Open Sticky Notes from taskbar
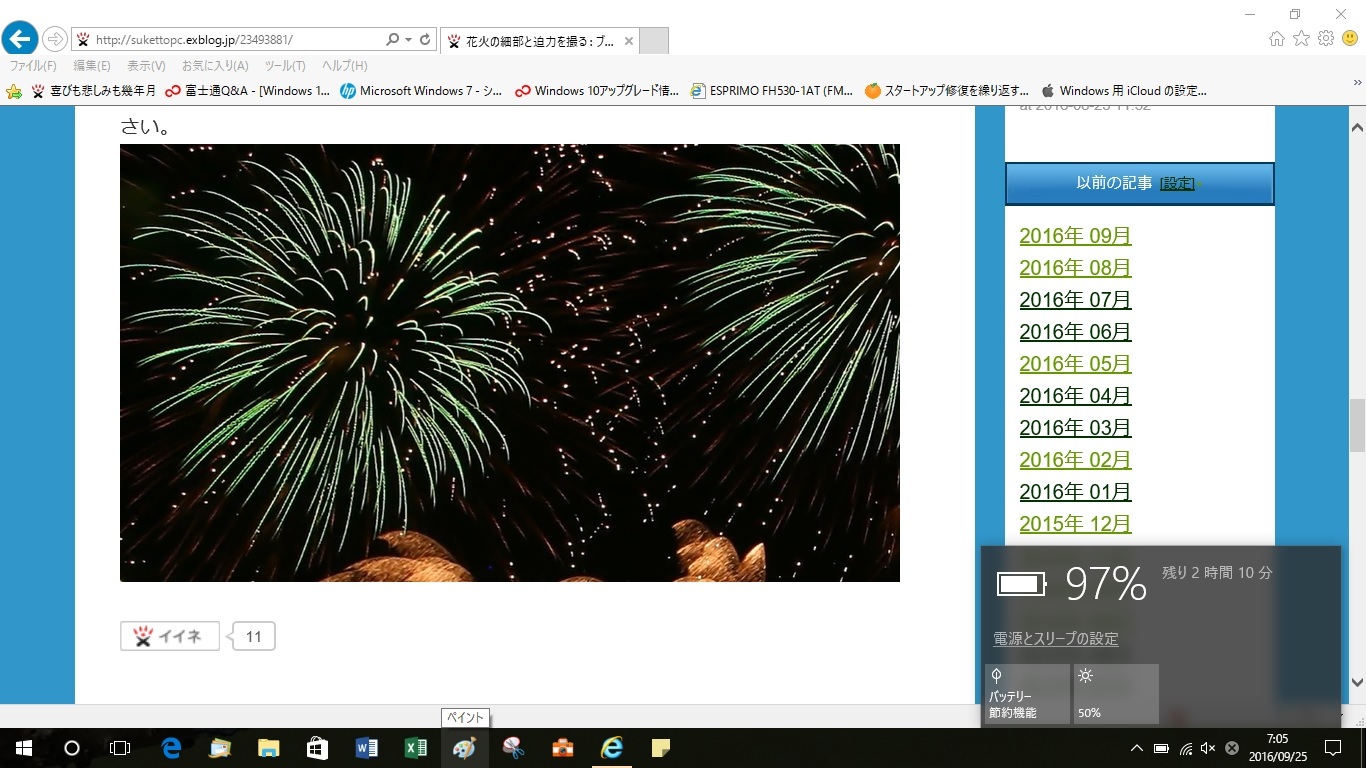Screen dimensions: 1366x768 tap(661, 748)
